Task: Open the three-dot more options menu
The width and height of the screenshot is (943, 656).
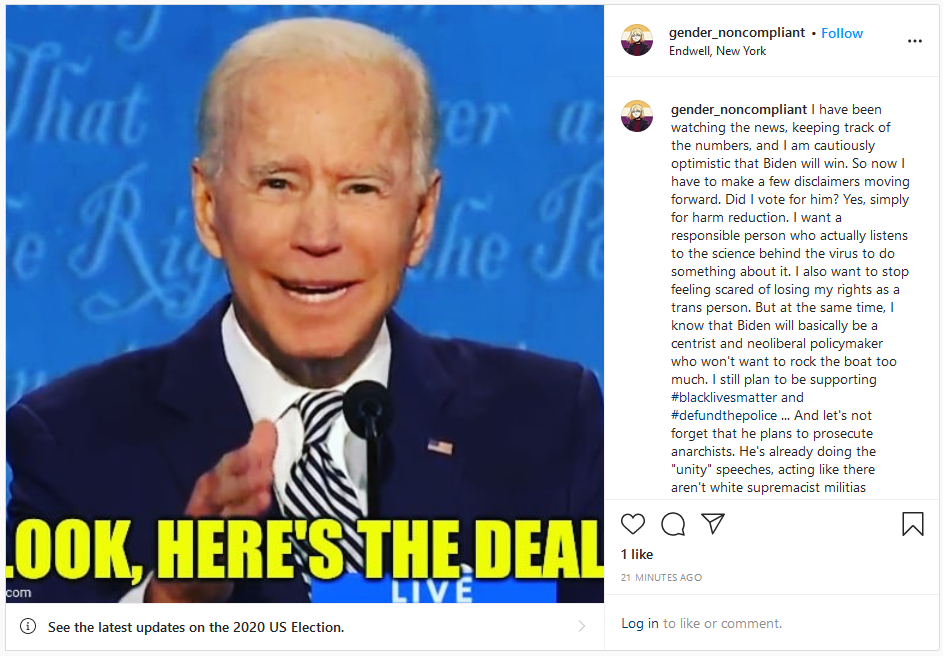Action: tap(915, 41)
